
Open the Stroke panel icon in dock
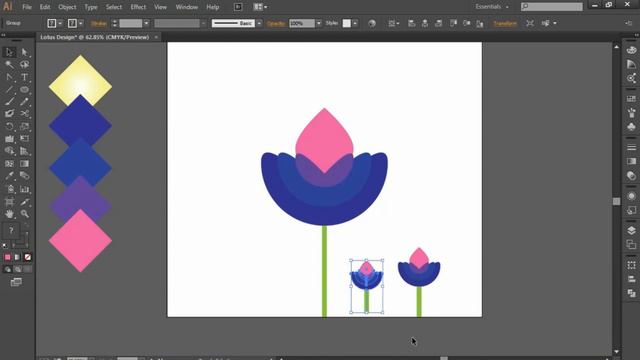[x=631, y=147]
